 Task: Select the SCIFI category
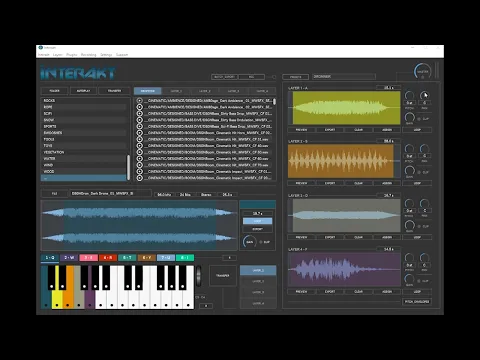pyautogui.click(x=83, y=113)
